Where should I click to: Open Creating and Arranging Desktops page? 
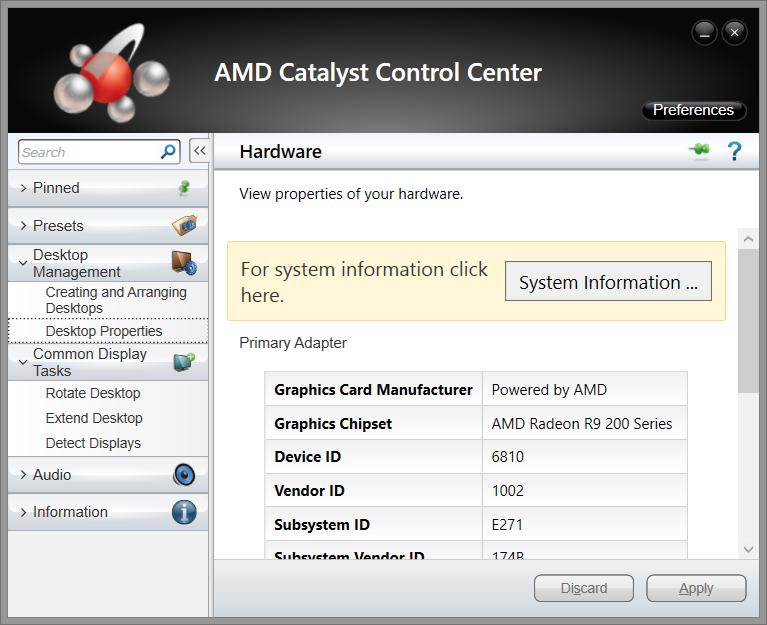[x=116, y=300]
